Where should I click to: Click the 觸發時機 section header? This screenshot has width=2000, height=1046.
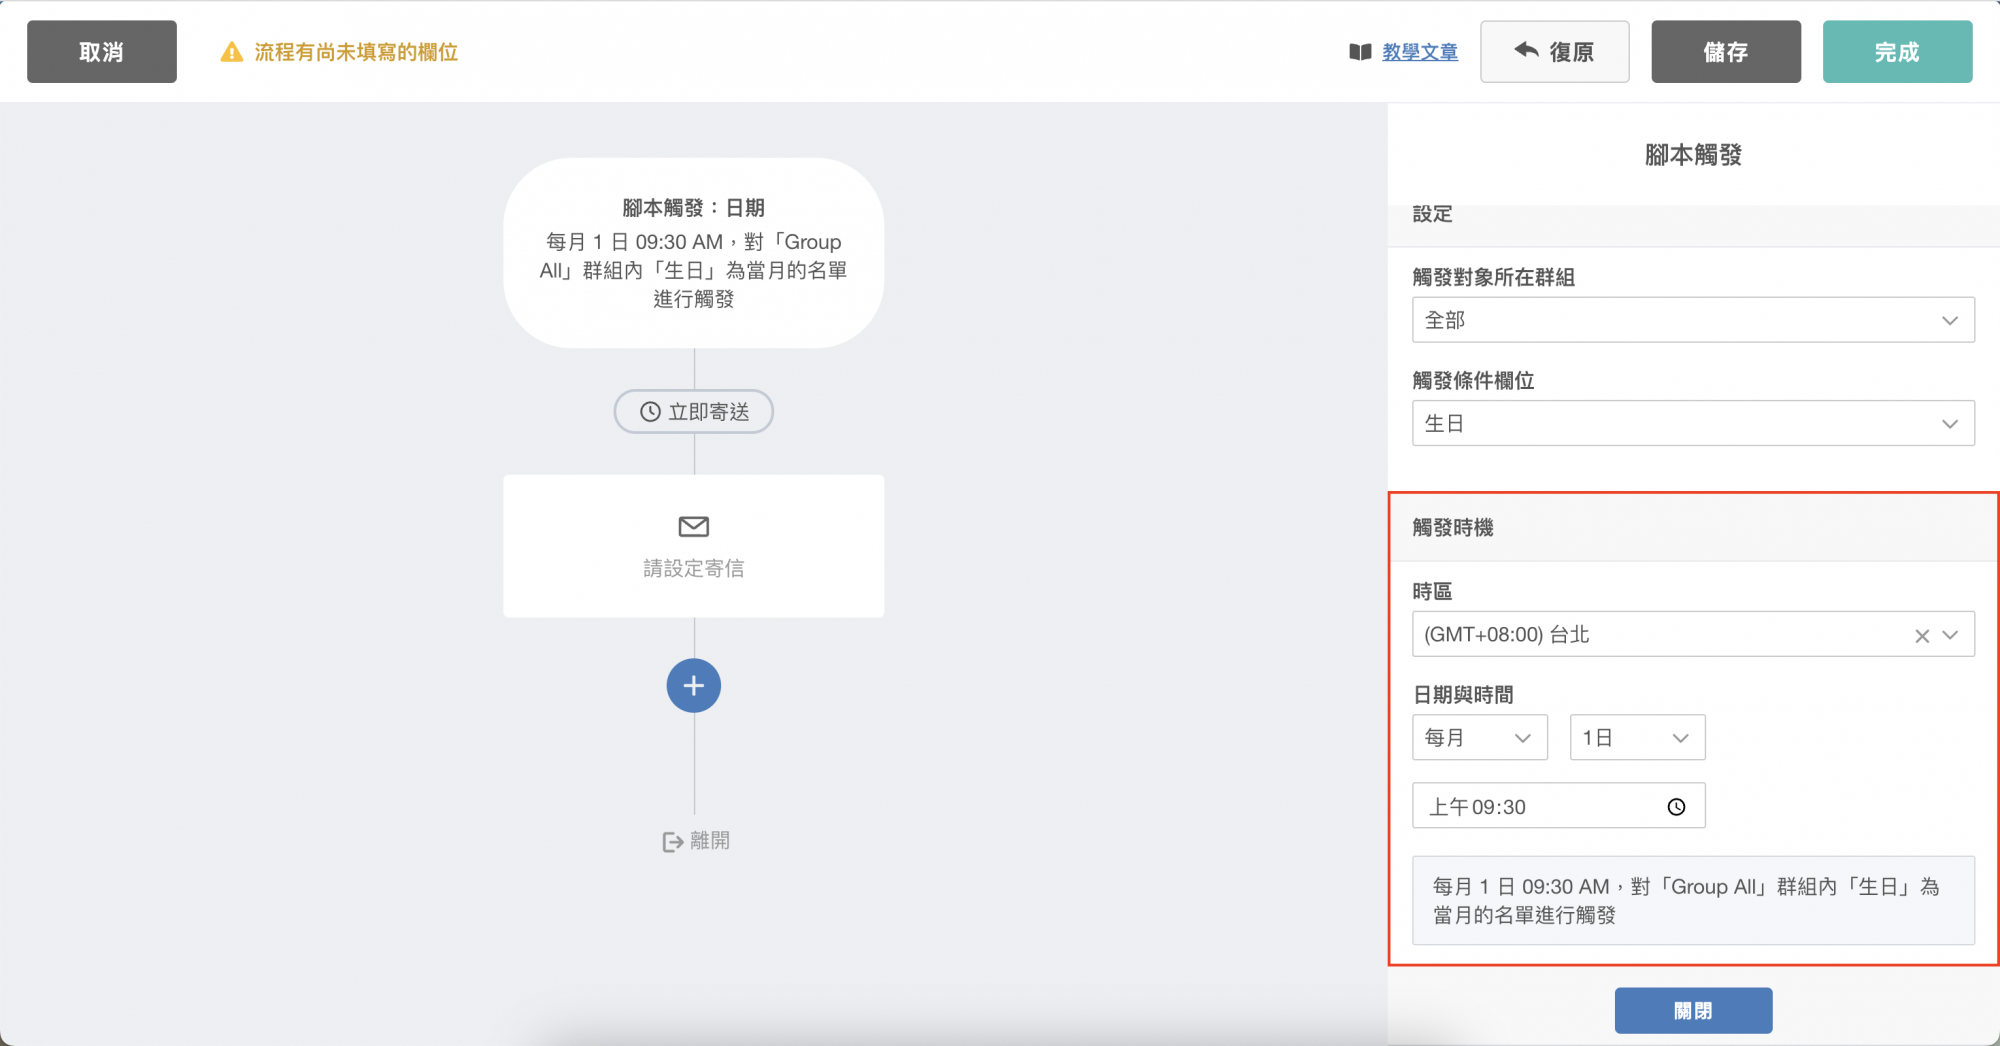(x=1693, y=527)
